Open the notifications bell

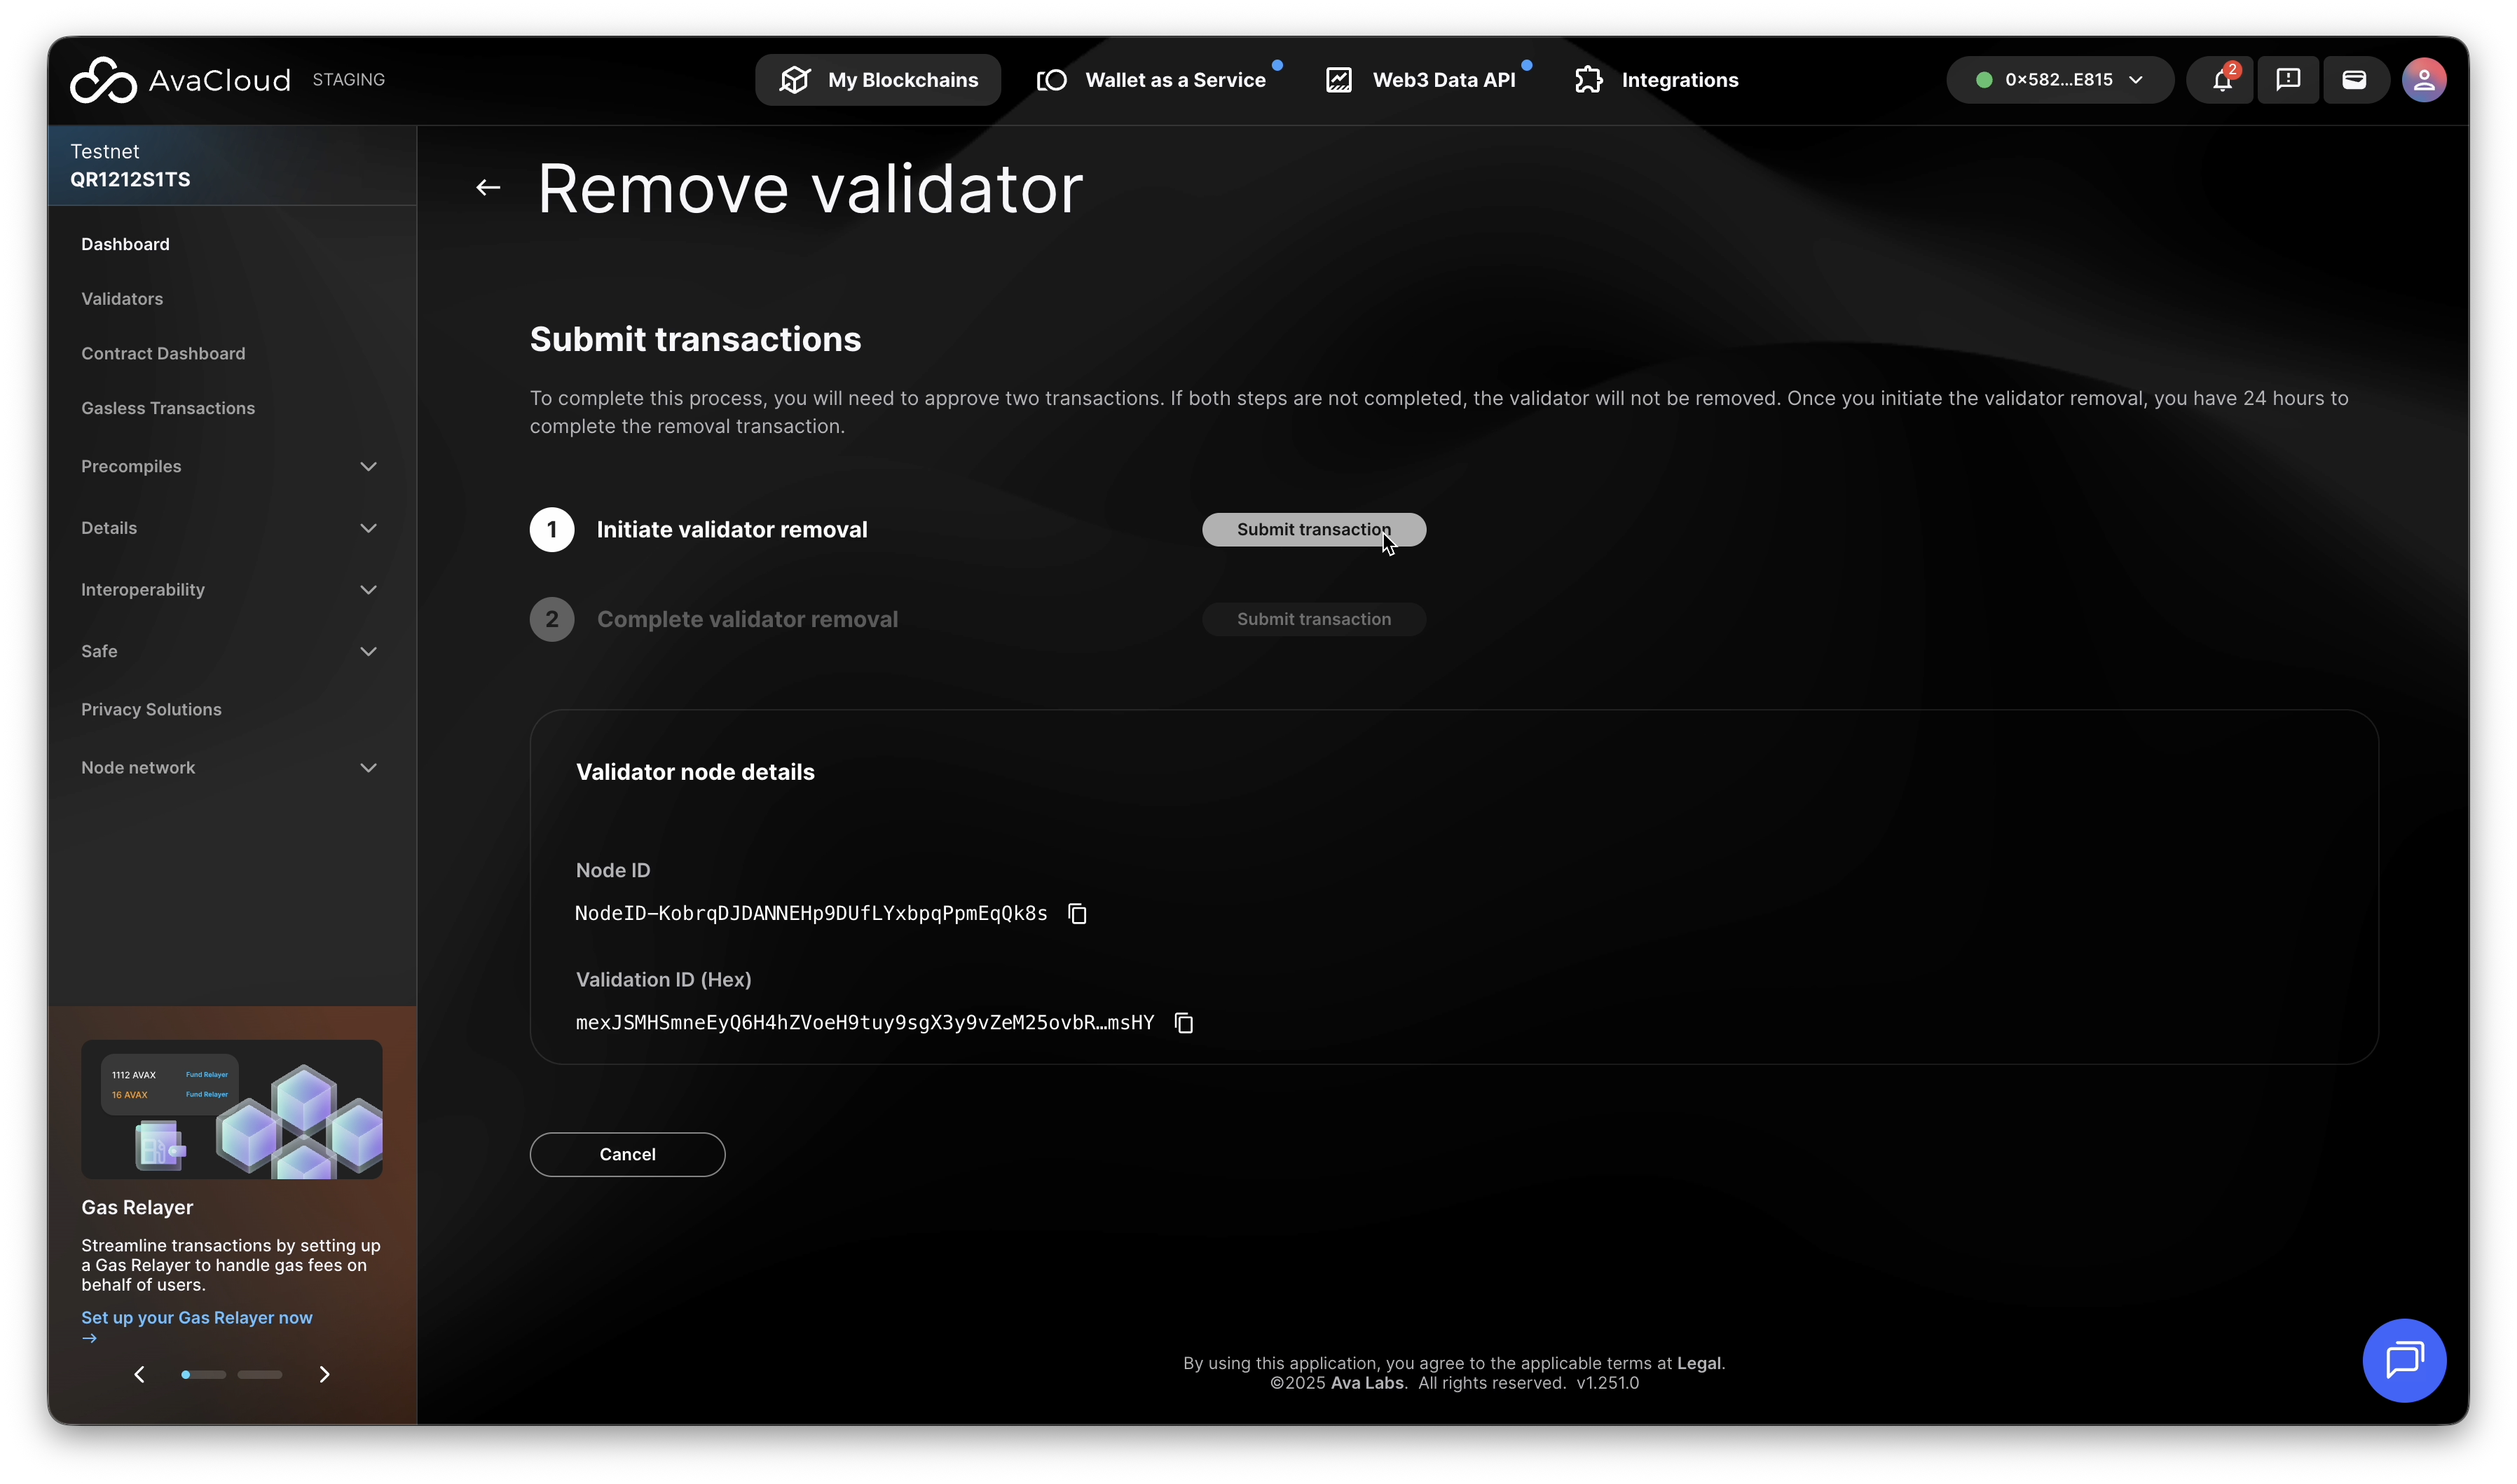pyautogui.click(x=2221, y=80)
